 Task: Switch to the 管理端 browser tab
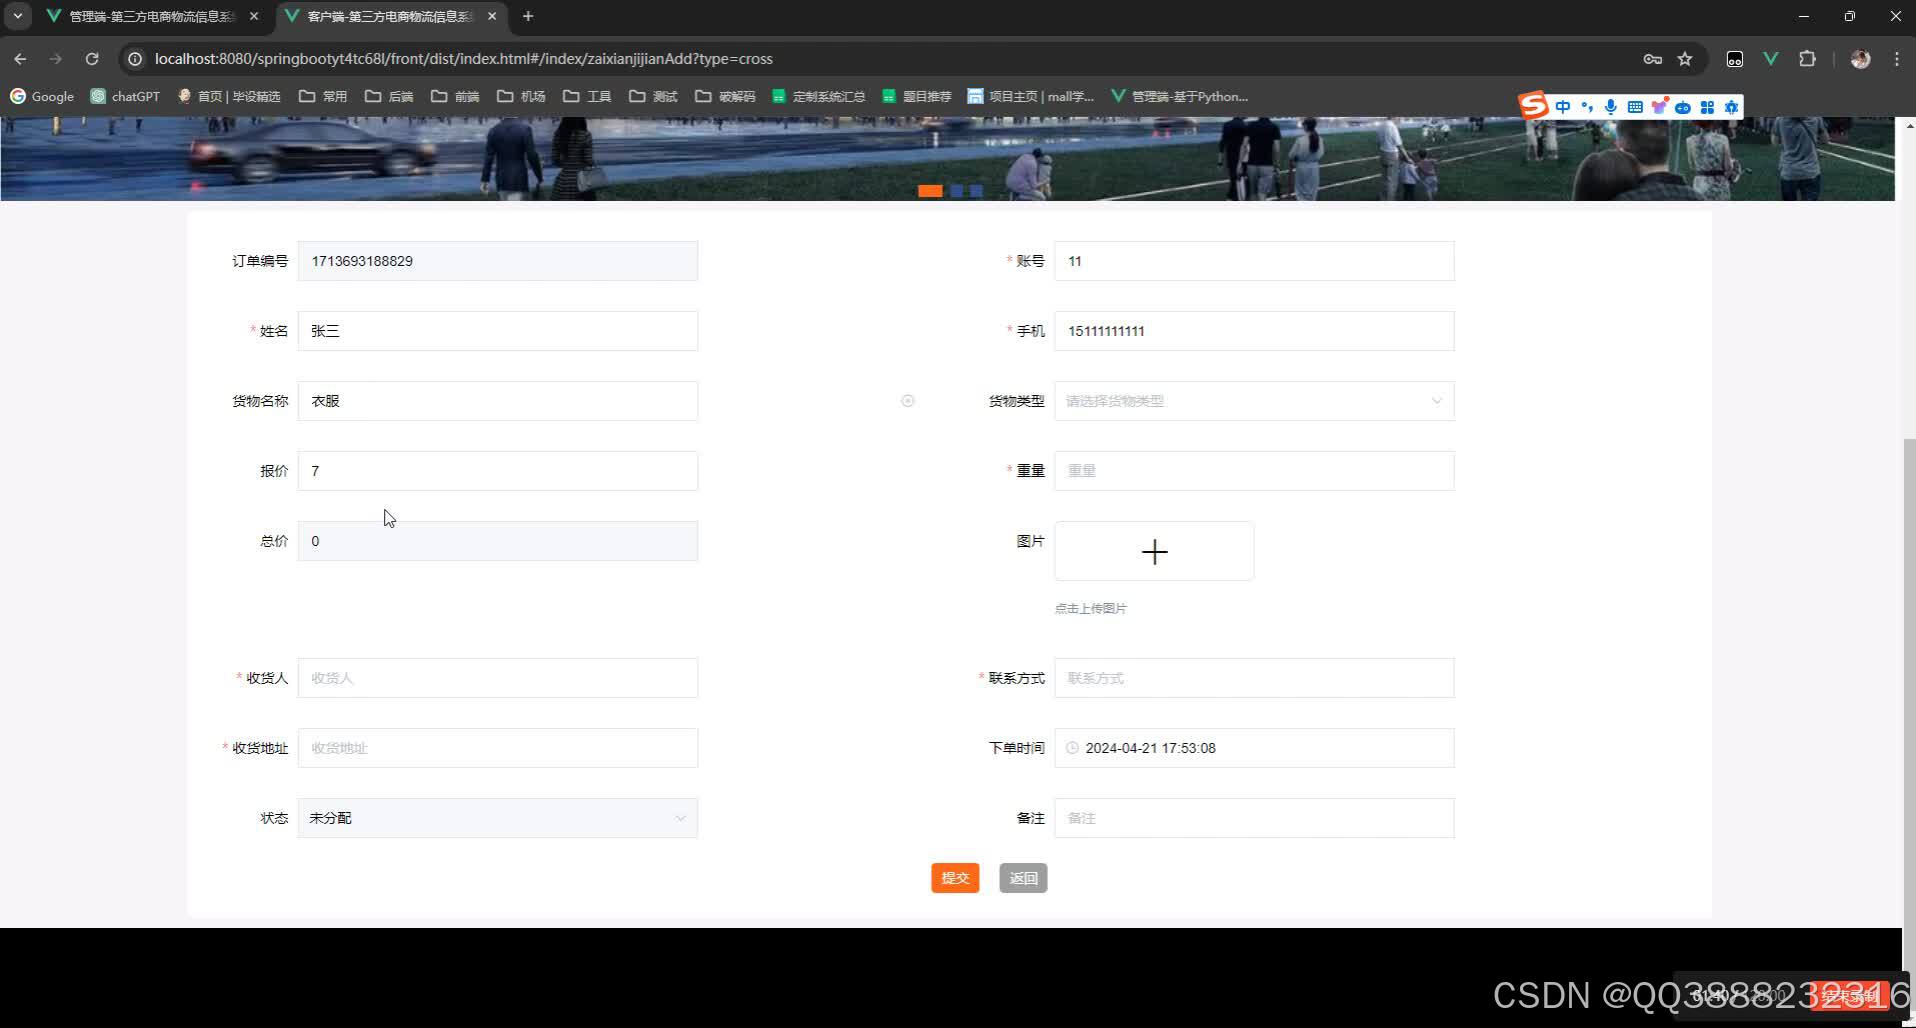point(150,16)
